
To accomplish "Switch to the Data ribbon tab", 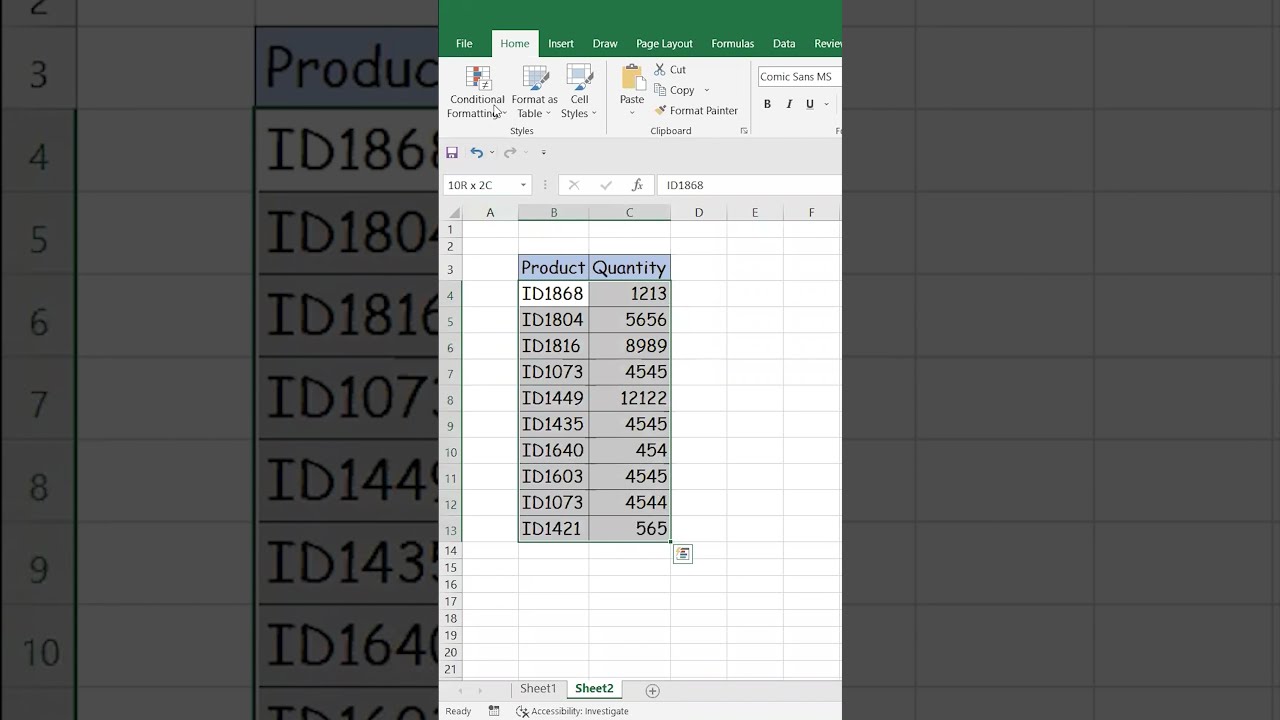I will click(x=784, y=44).
